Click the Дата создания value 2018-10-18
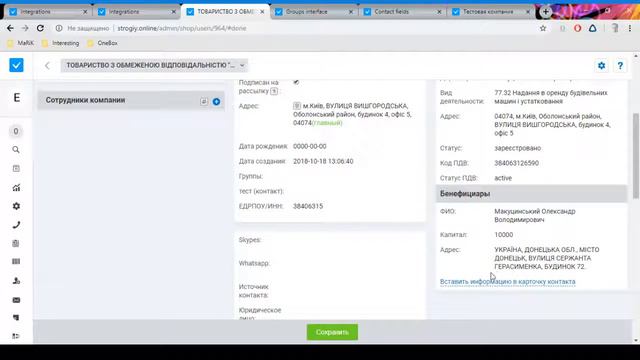 (x=323, y=161)
